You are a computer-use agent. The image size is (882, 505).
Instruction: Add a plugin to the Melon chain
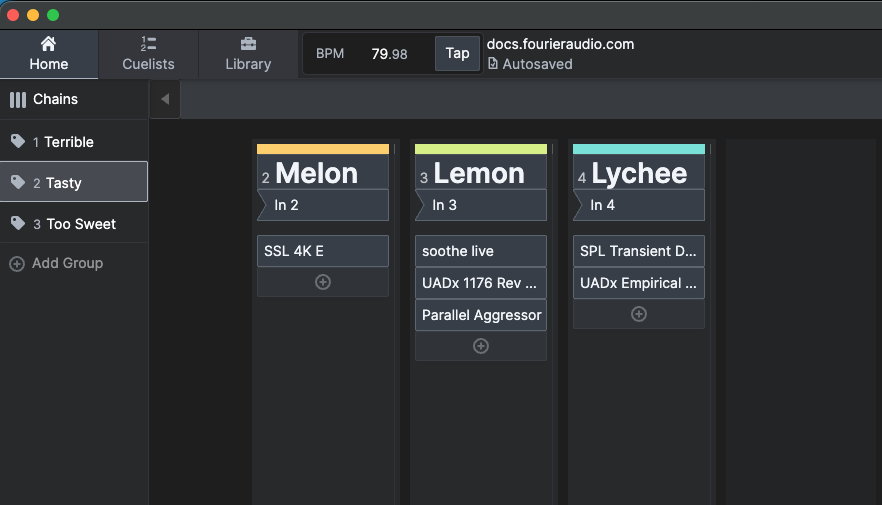(x=323, y=282)
